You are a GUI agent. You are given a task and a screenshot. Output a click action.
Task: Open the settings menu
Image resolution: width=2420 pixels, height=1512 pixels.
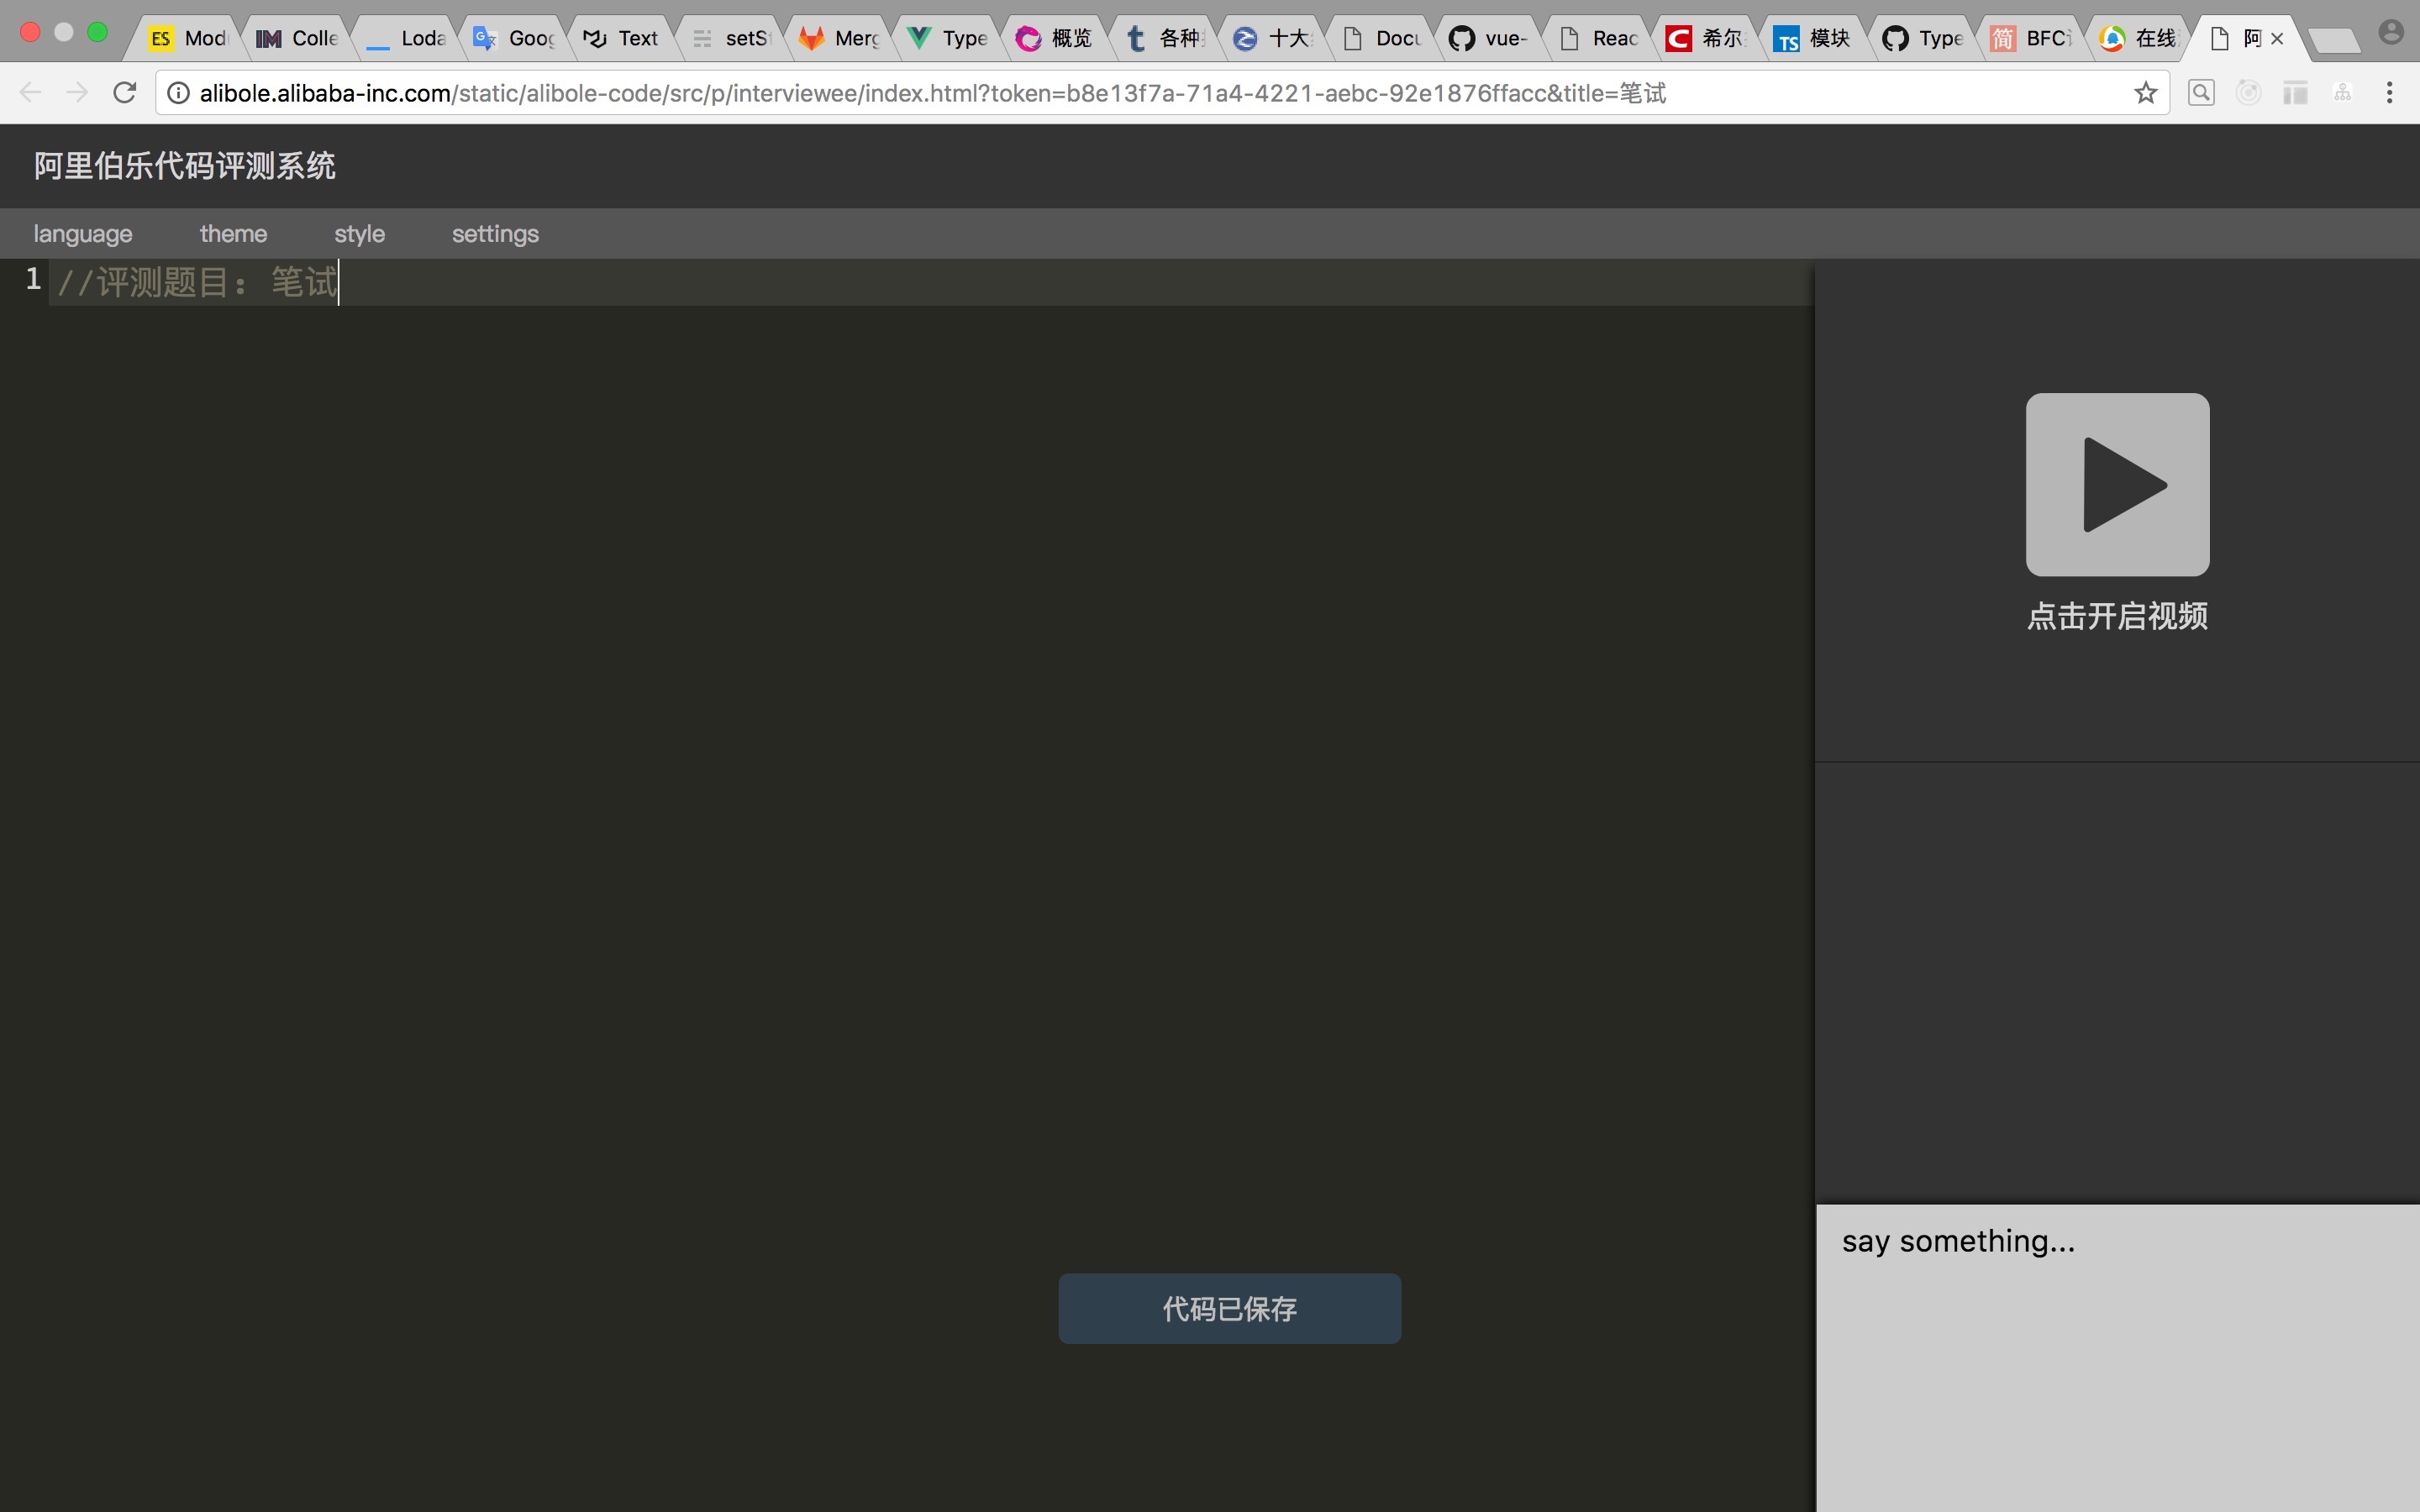[x=495, y=233]
